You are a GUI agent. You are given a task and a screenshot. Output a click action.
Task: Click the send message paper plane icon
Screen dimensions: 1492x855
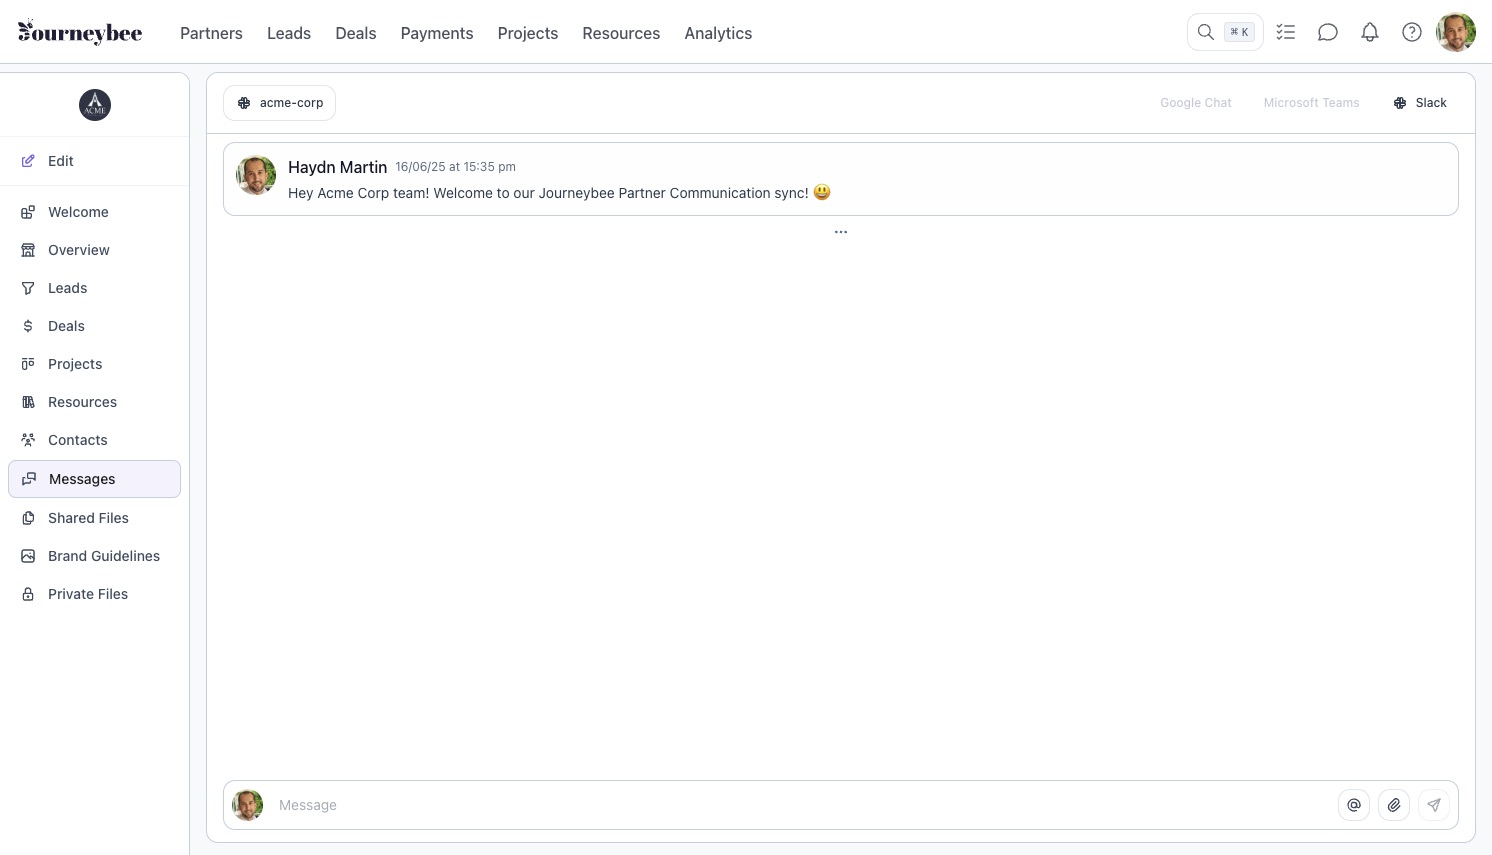click(1434, 805)
